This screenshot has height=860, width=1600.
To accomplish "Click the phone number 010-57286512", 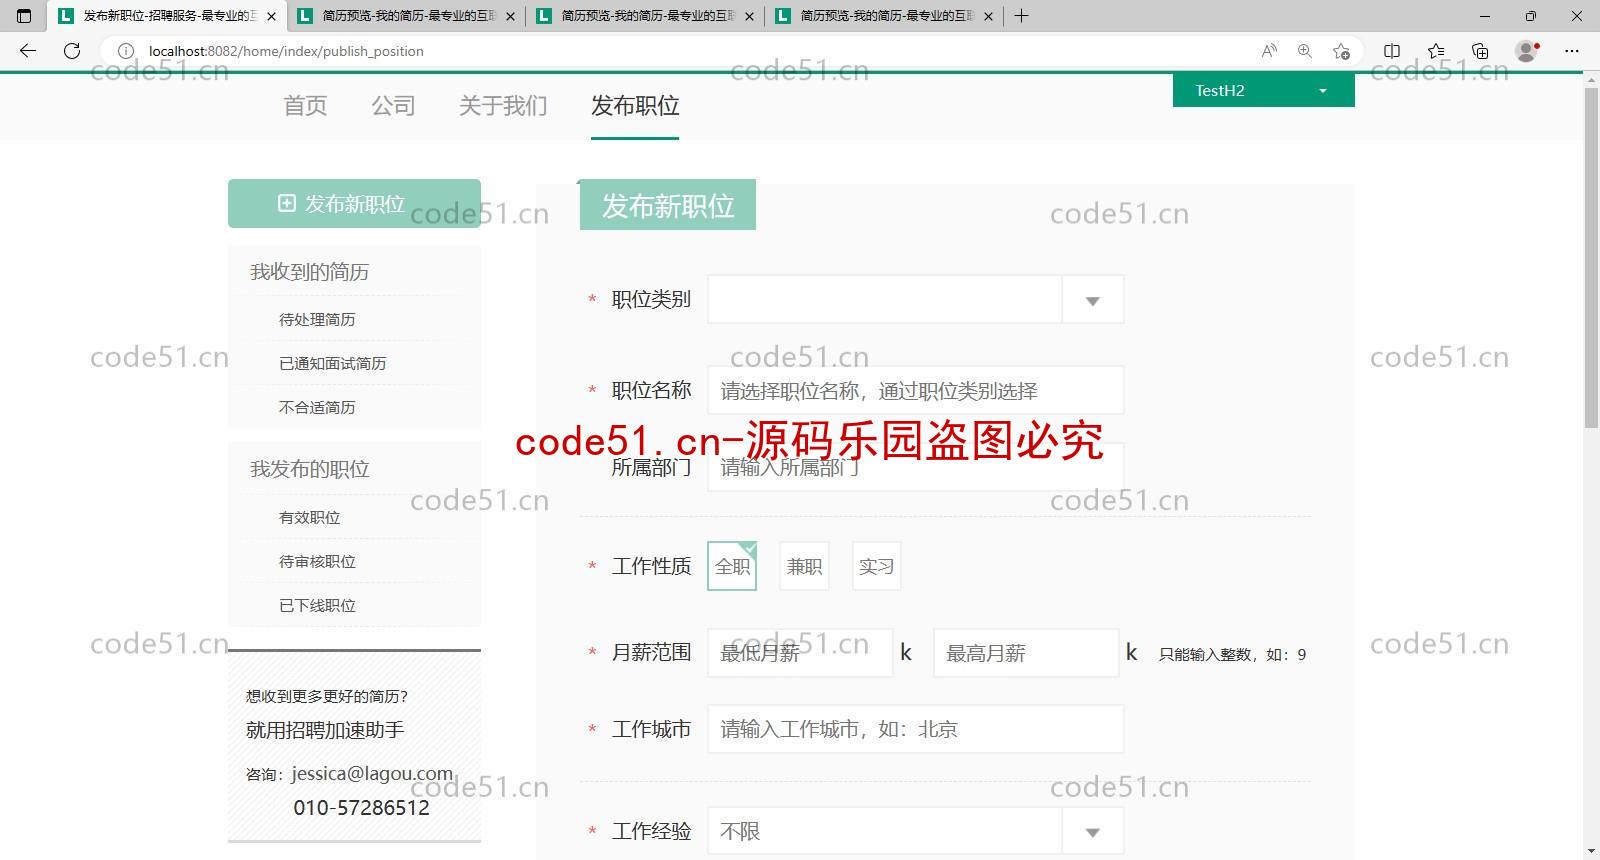I will [x=361, y=808].
